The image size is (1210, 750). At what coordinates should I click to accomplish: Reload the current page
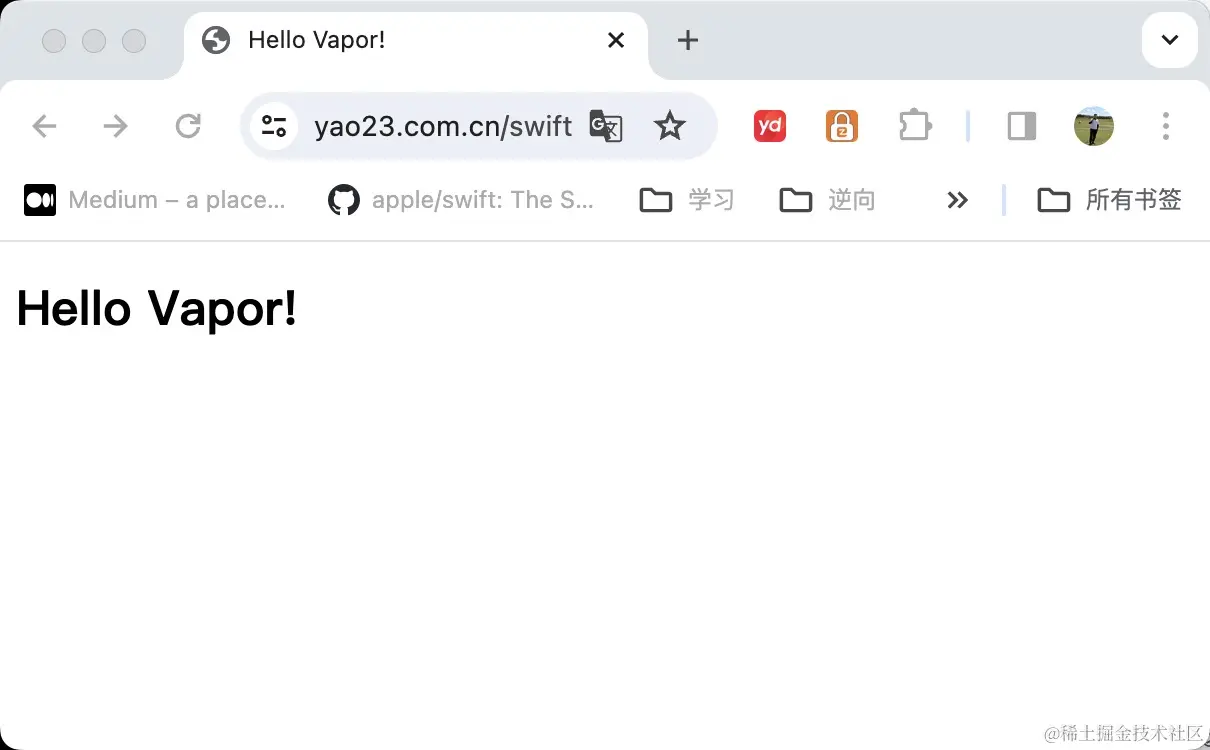188,126
